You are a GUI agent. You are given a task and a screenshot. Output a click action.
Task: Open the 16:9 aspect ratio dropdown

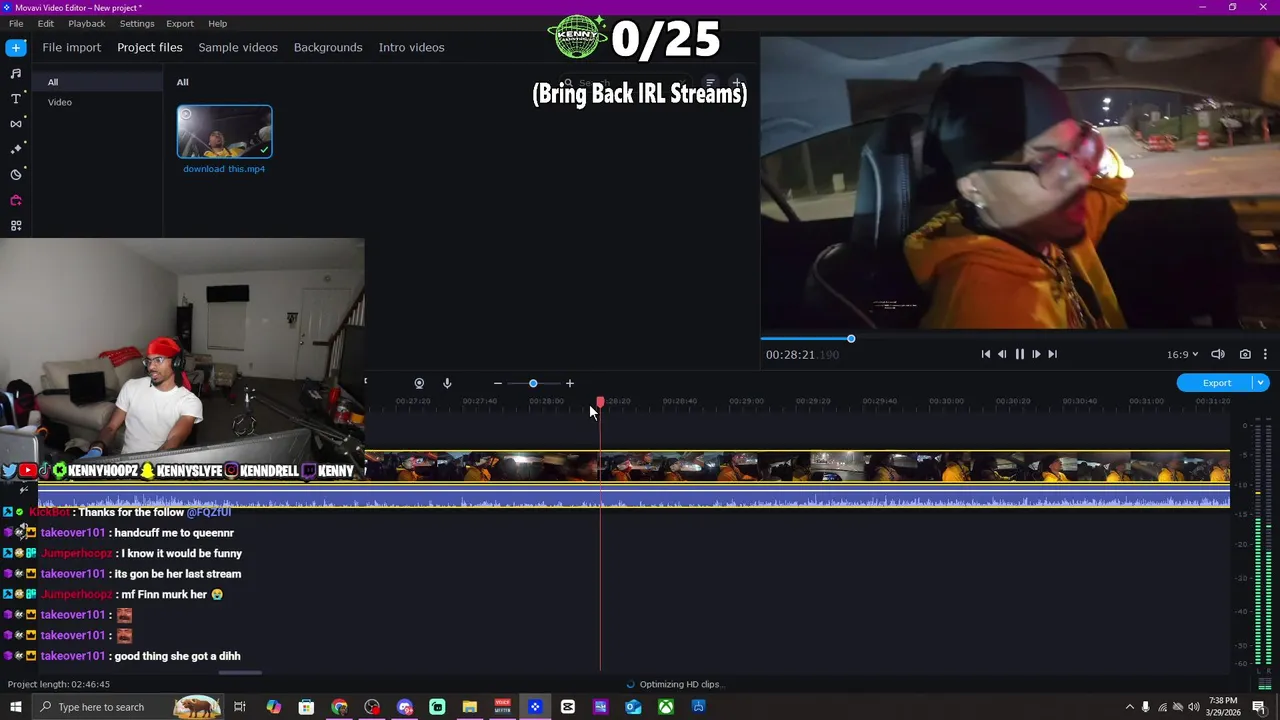[x=1182, y=354]
